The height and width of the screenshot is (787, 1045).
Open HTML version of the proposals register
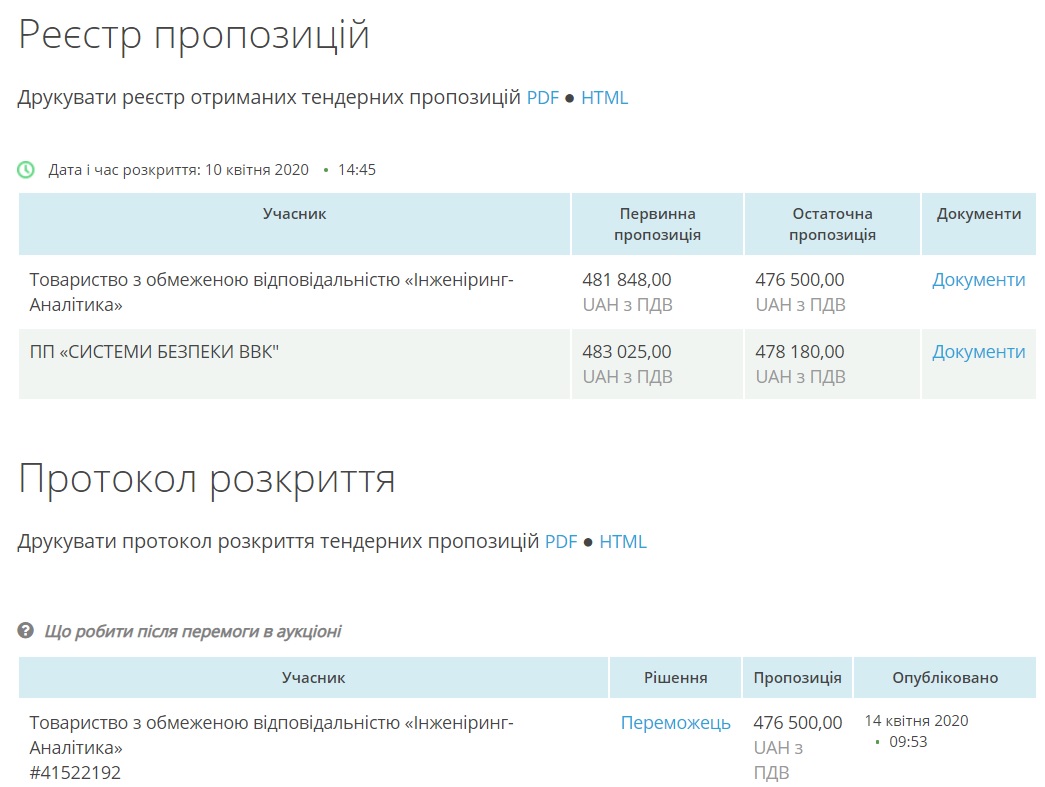pos(604,98)
